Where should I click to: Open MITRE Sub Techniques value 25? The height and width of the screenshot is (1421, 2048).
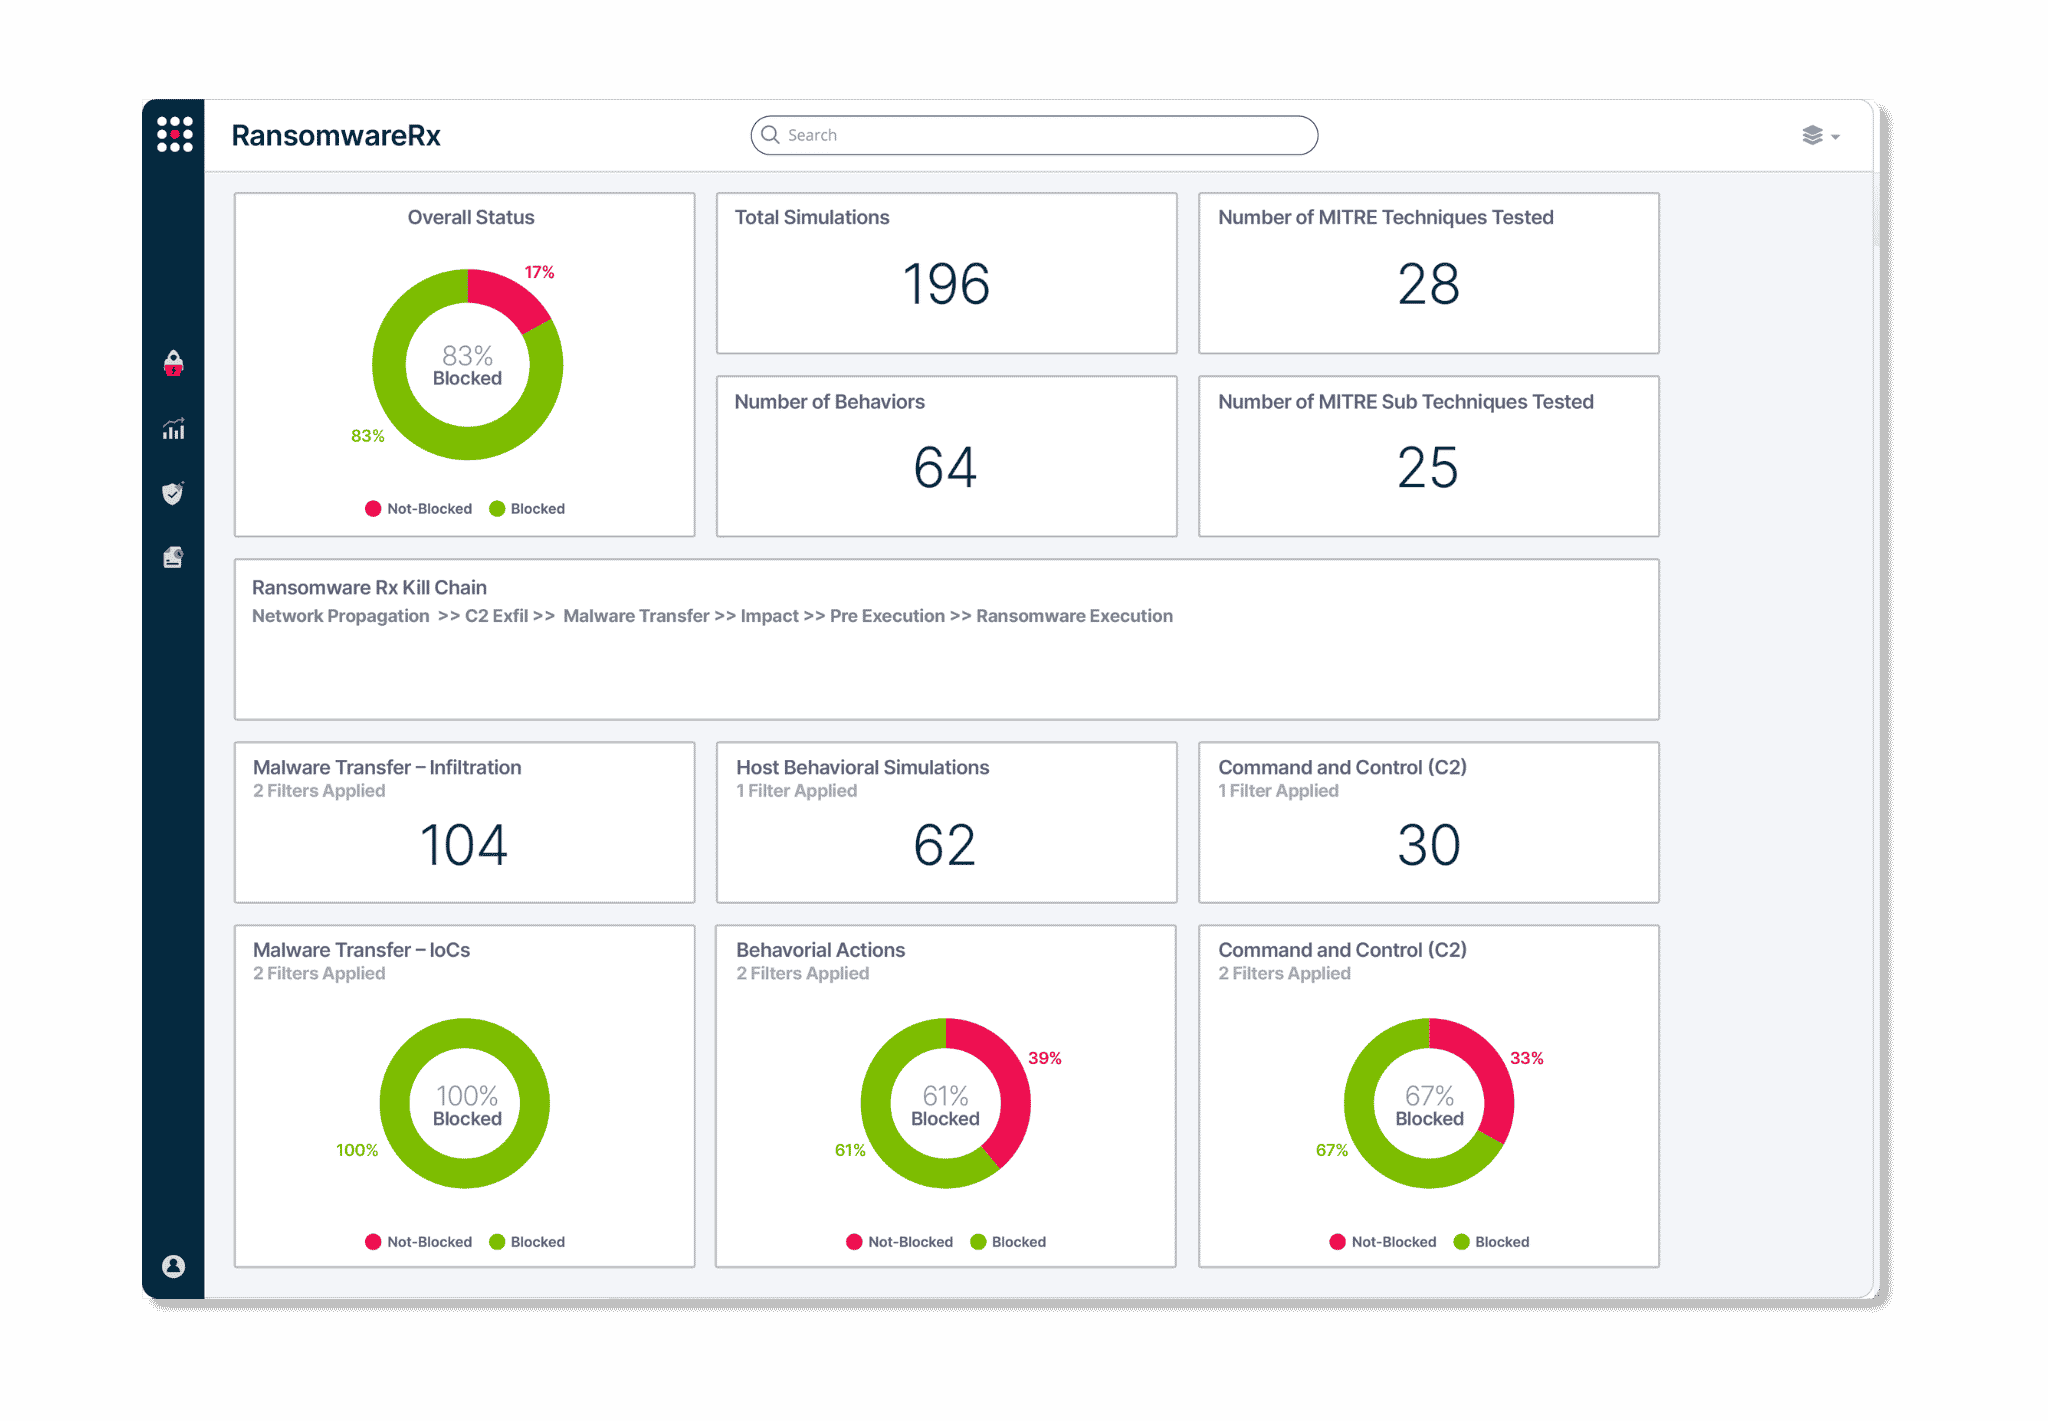click(x=1428, y=467)
